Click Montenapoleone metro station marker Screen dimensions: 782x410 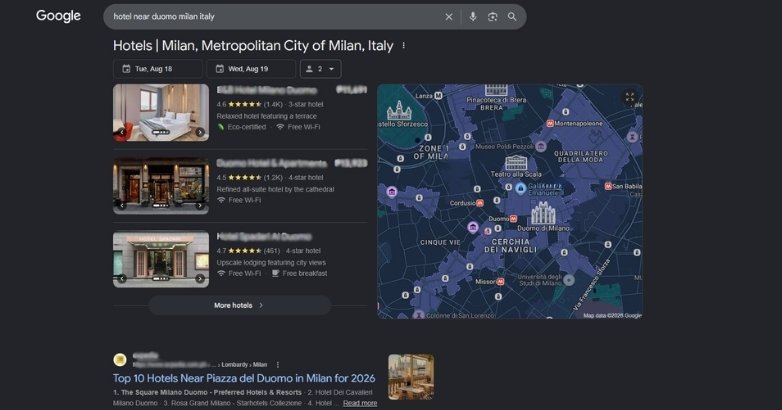[x=550, y=124]
